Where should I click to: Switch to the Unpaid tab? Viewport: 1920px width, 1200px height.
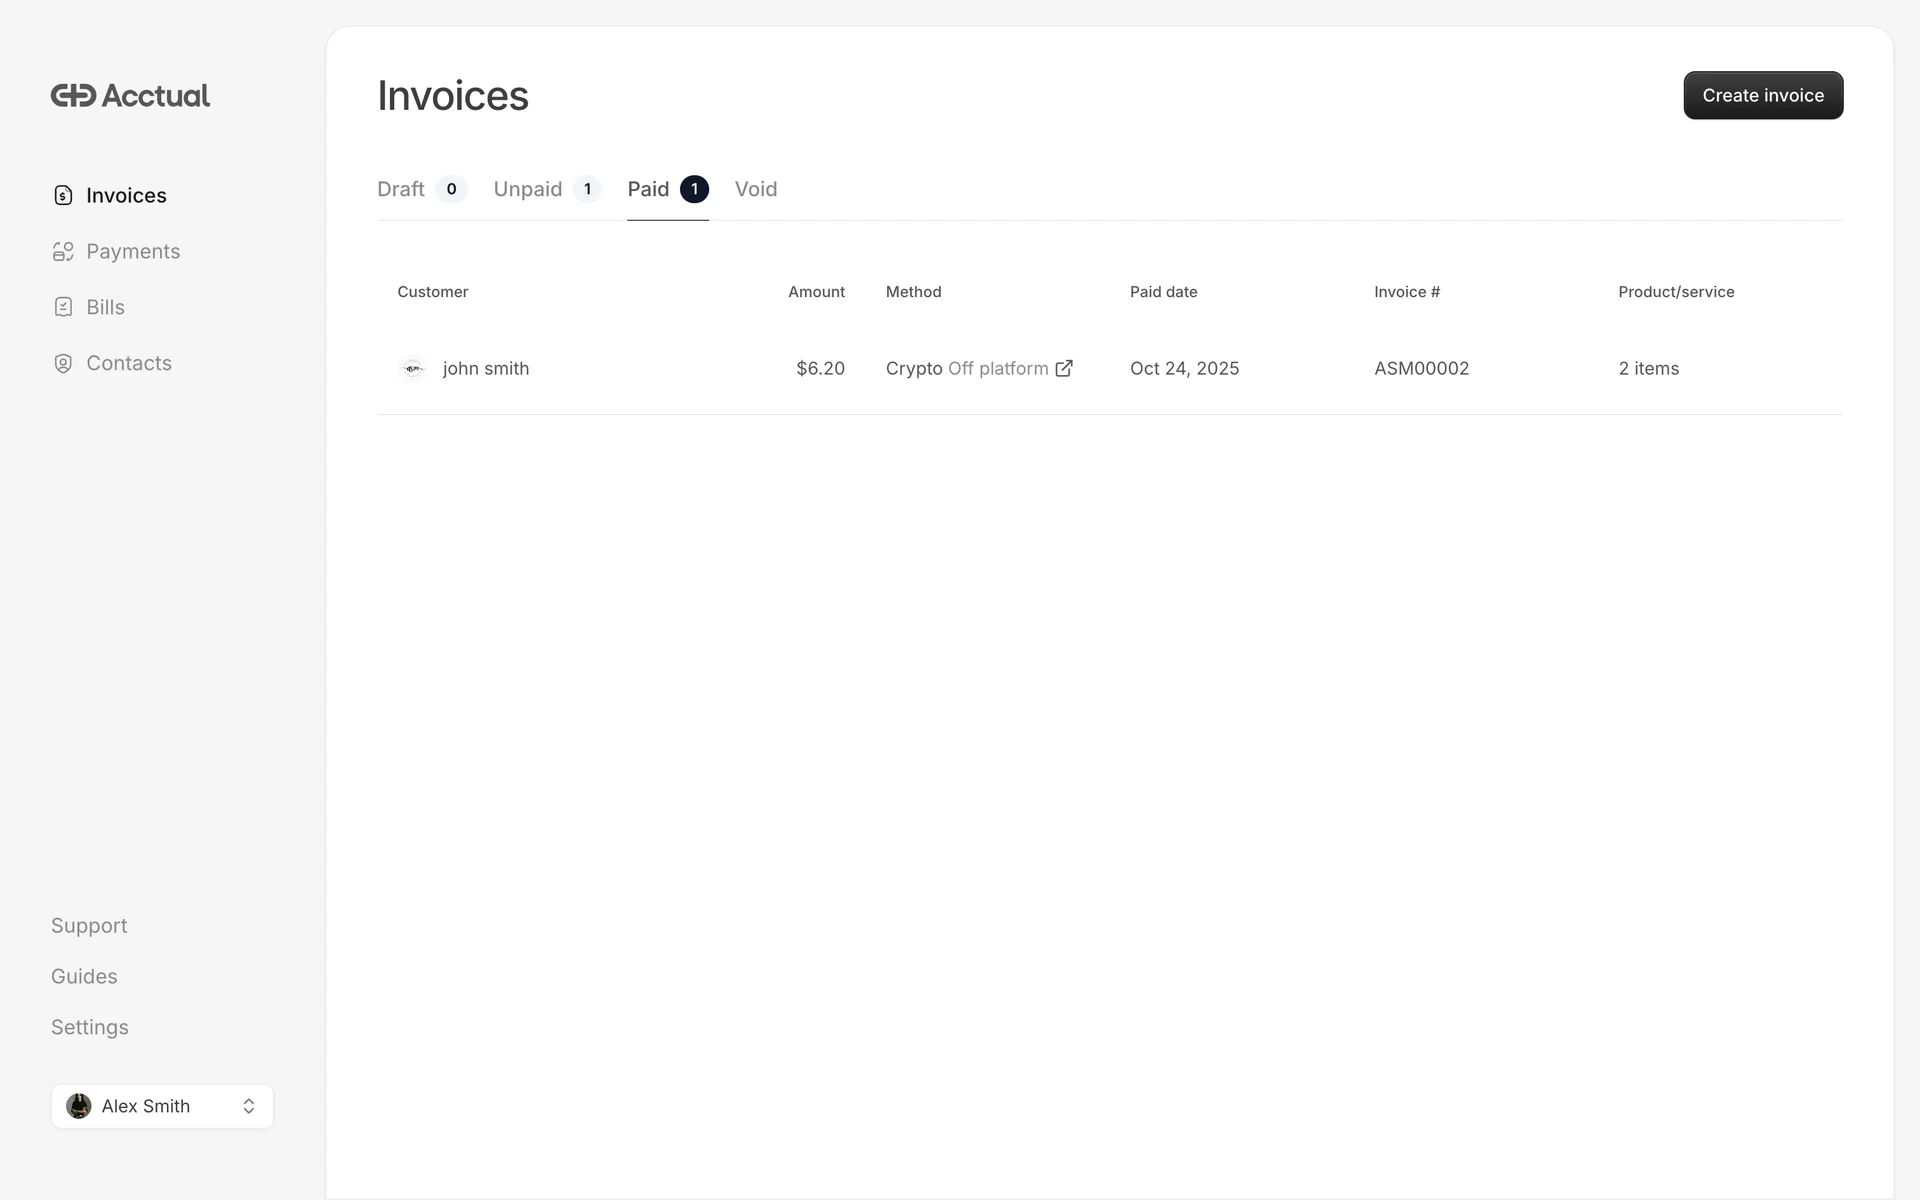pyautogui.click(x=528, y=189)
